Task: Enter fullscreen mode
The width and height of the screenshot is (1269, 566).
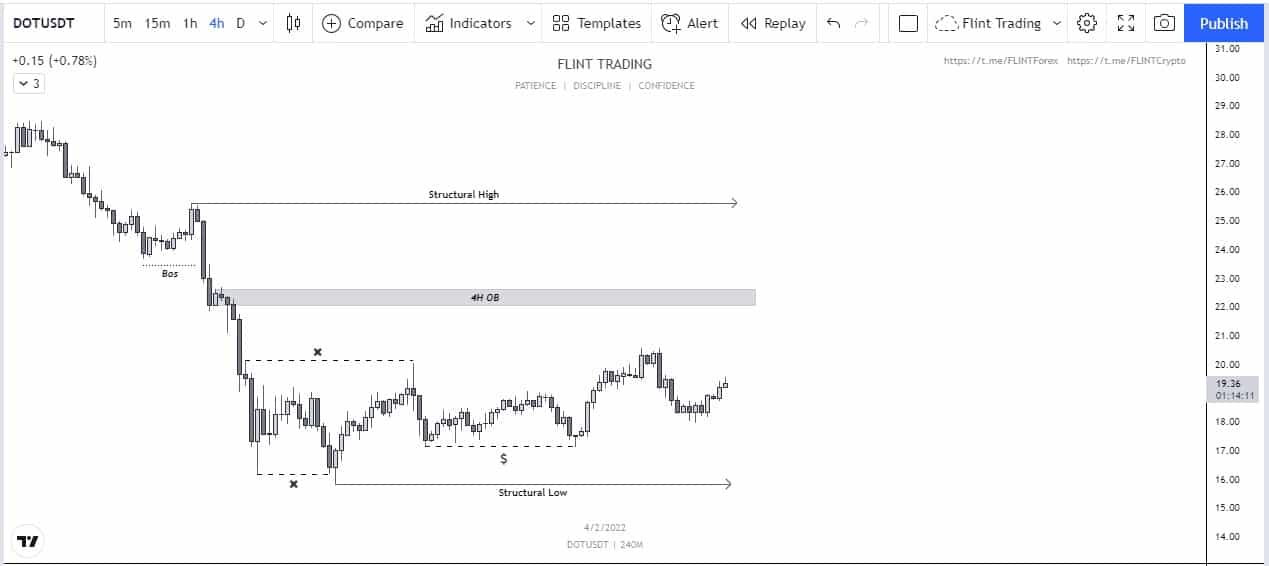Action: point(1126,23)
